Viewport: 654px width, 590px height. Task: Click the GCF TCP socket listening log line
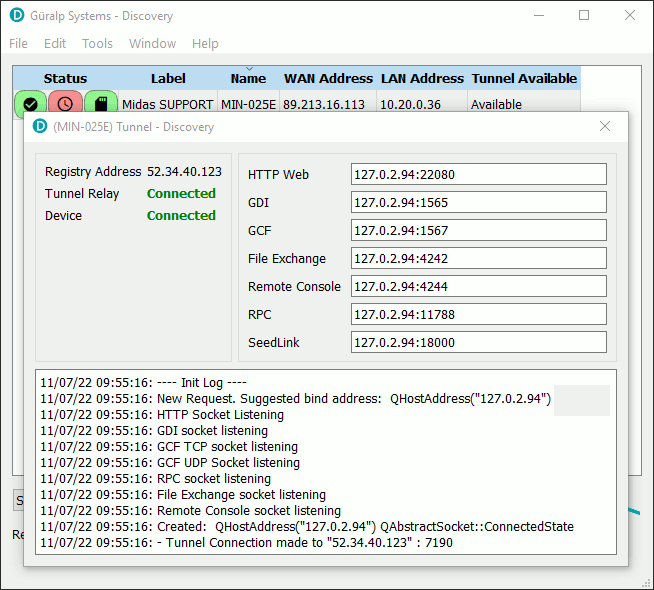169,447
